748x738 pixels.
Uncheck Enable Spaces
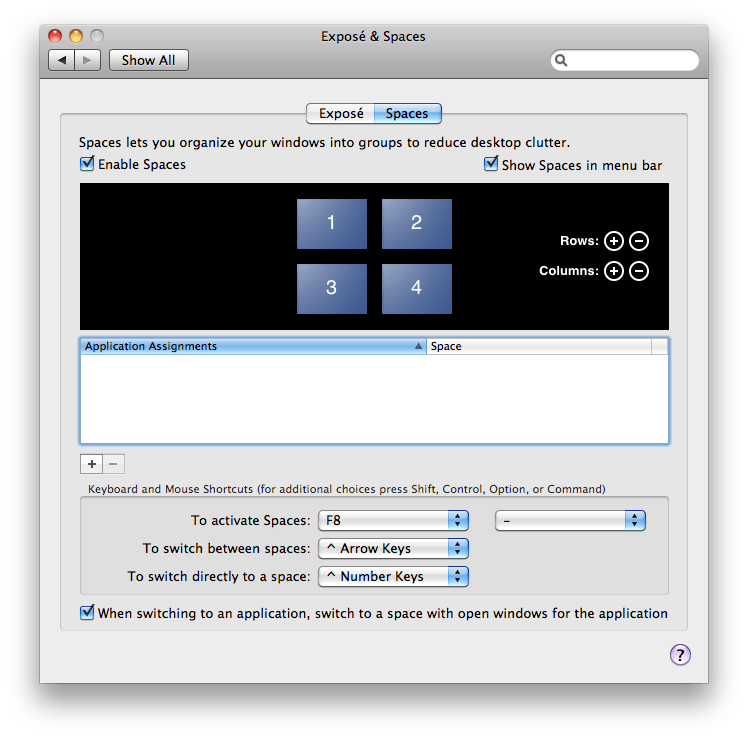tap(87, 164)
